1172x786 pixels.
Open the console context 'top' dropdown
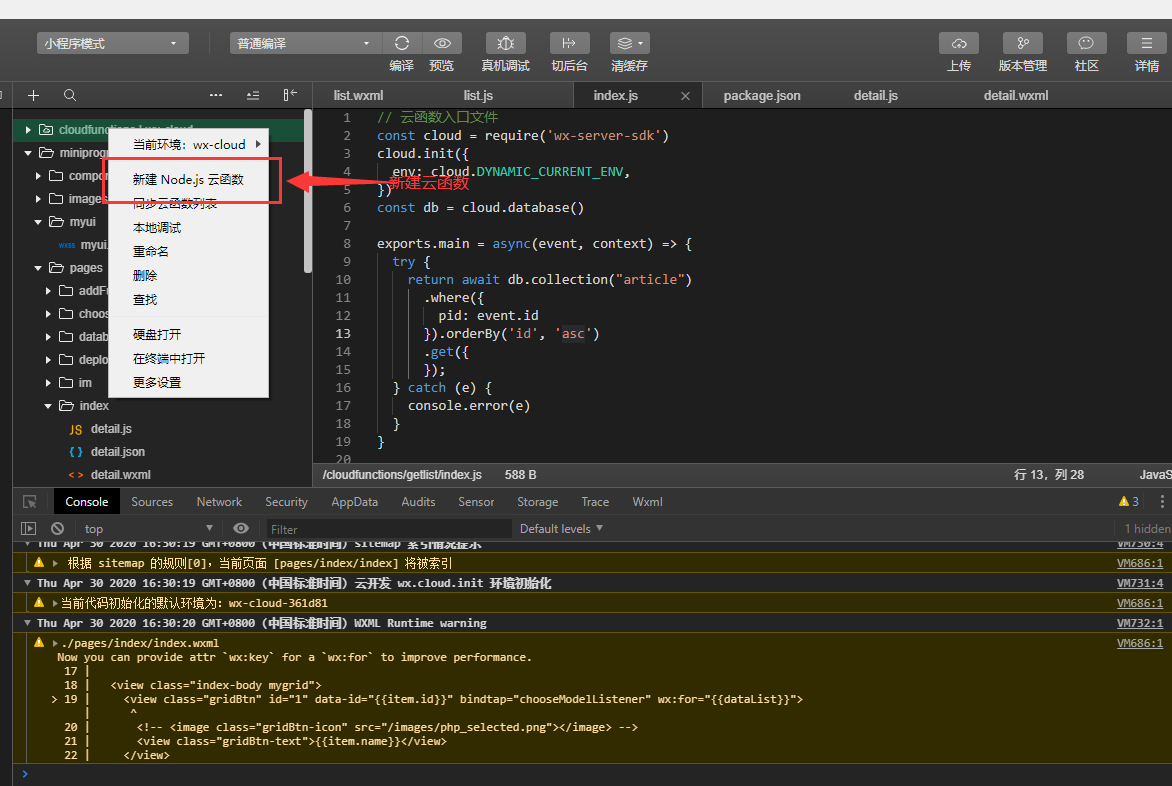tap(148, 528)
